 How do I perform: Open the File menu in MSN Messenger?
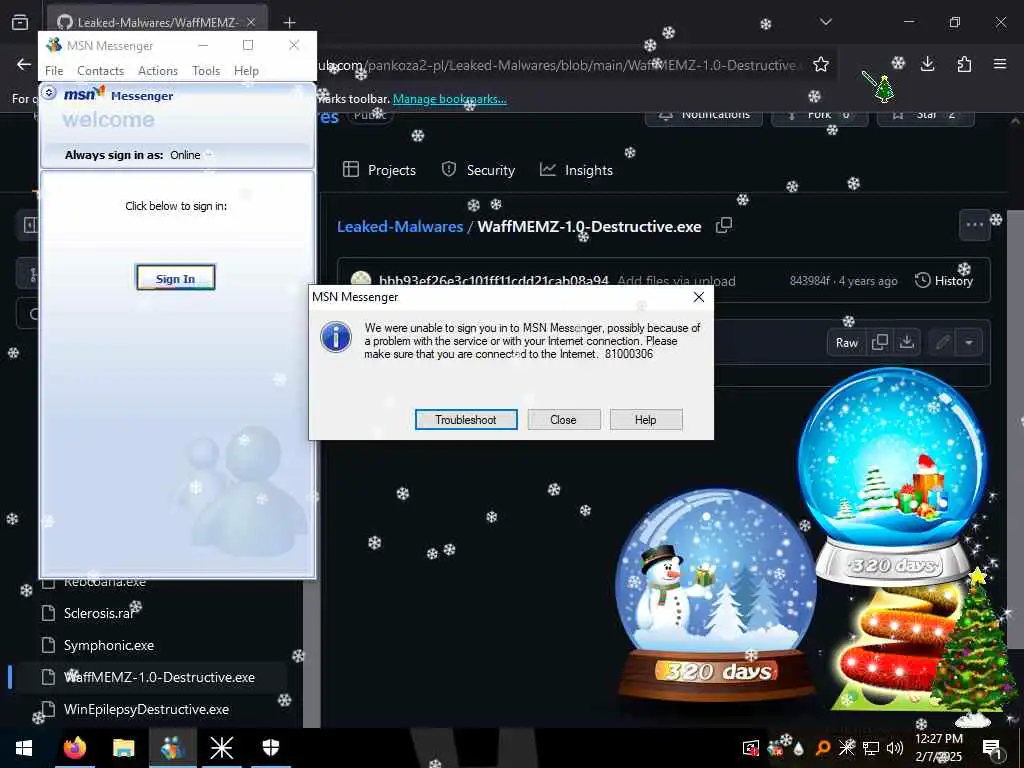(54, 71)
